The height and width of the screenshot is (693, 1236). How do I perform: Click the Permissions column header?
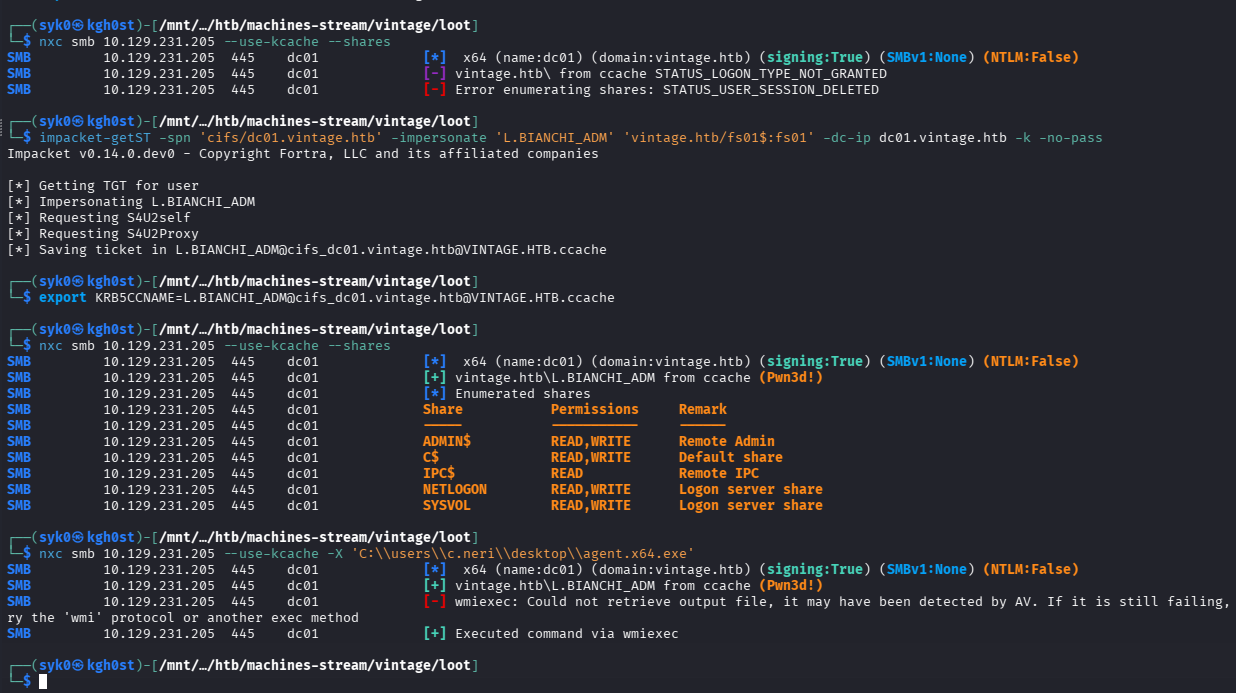click(595, 409)
